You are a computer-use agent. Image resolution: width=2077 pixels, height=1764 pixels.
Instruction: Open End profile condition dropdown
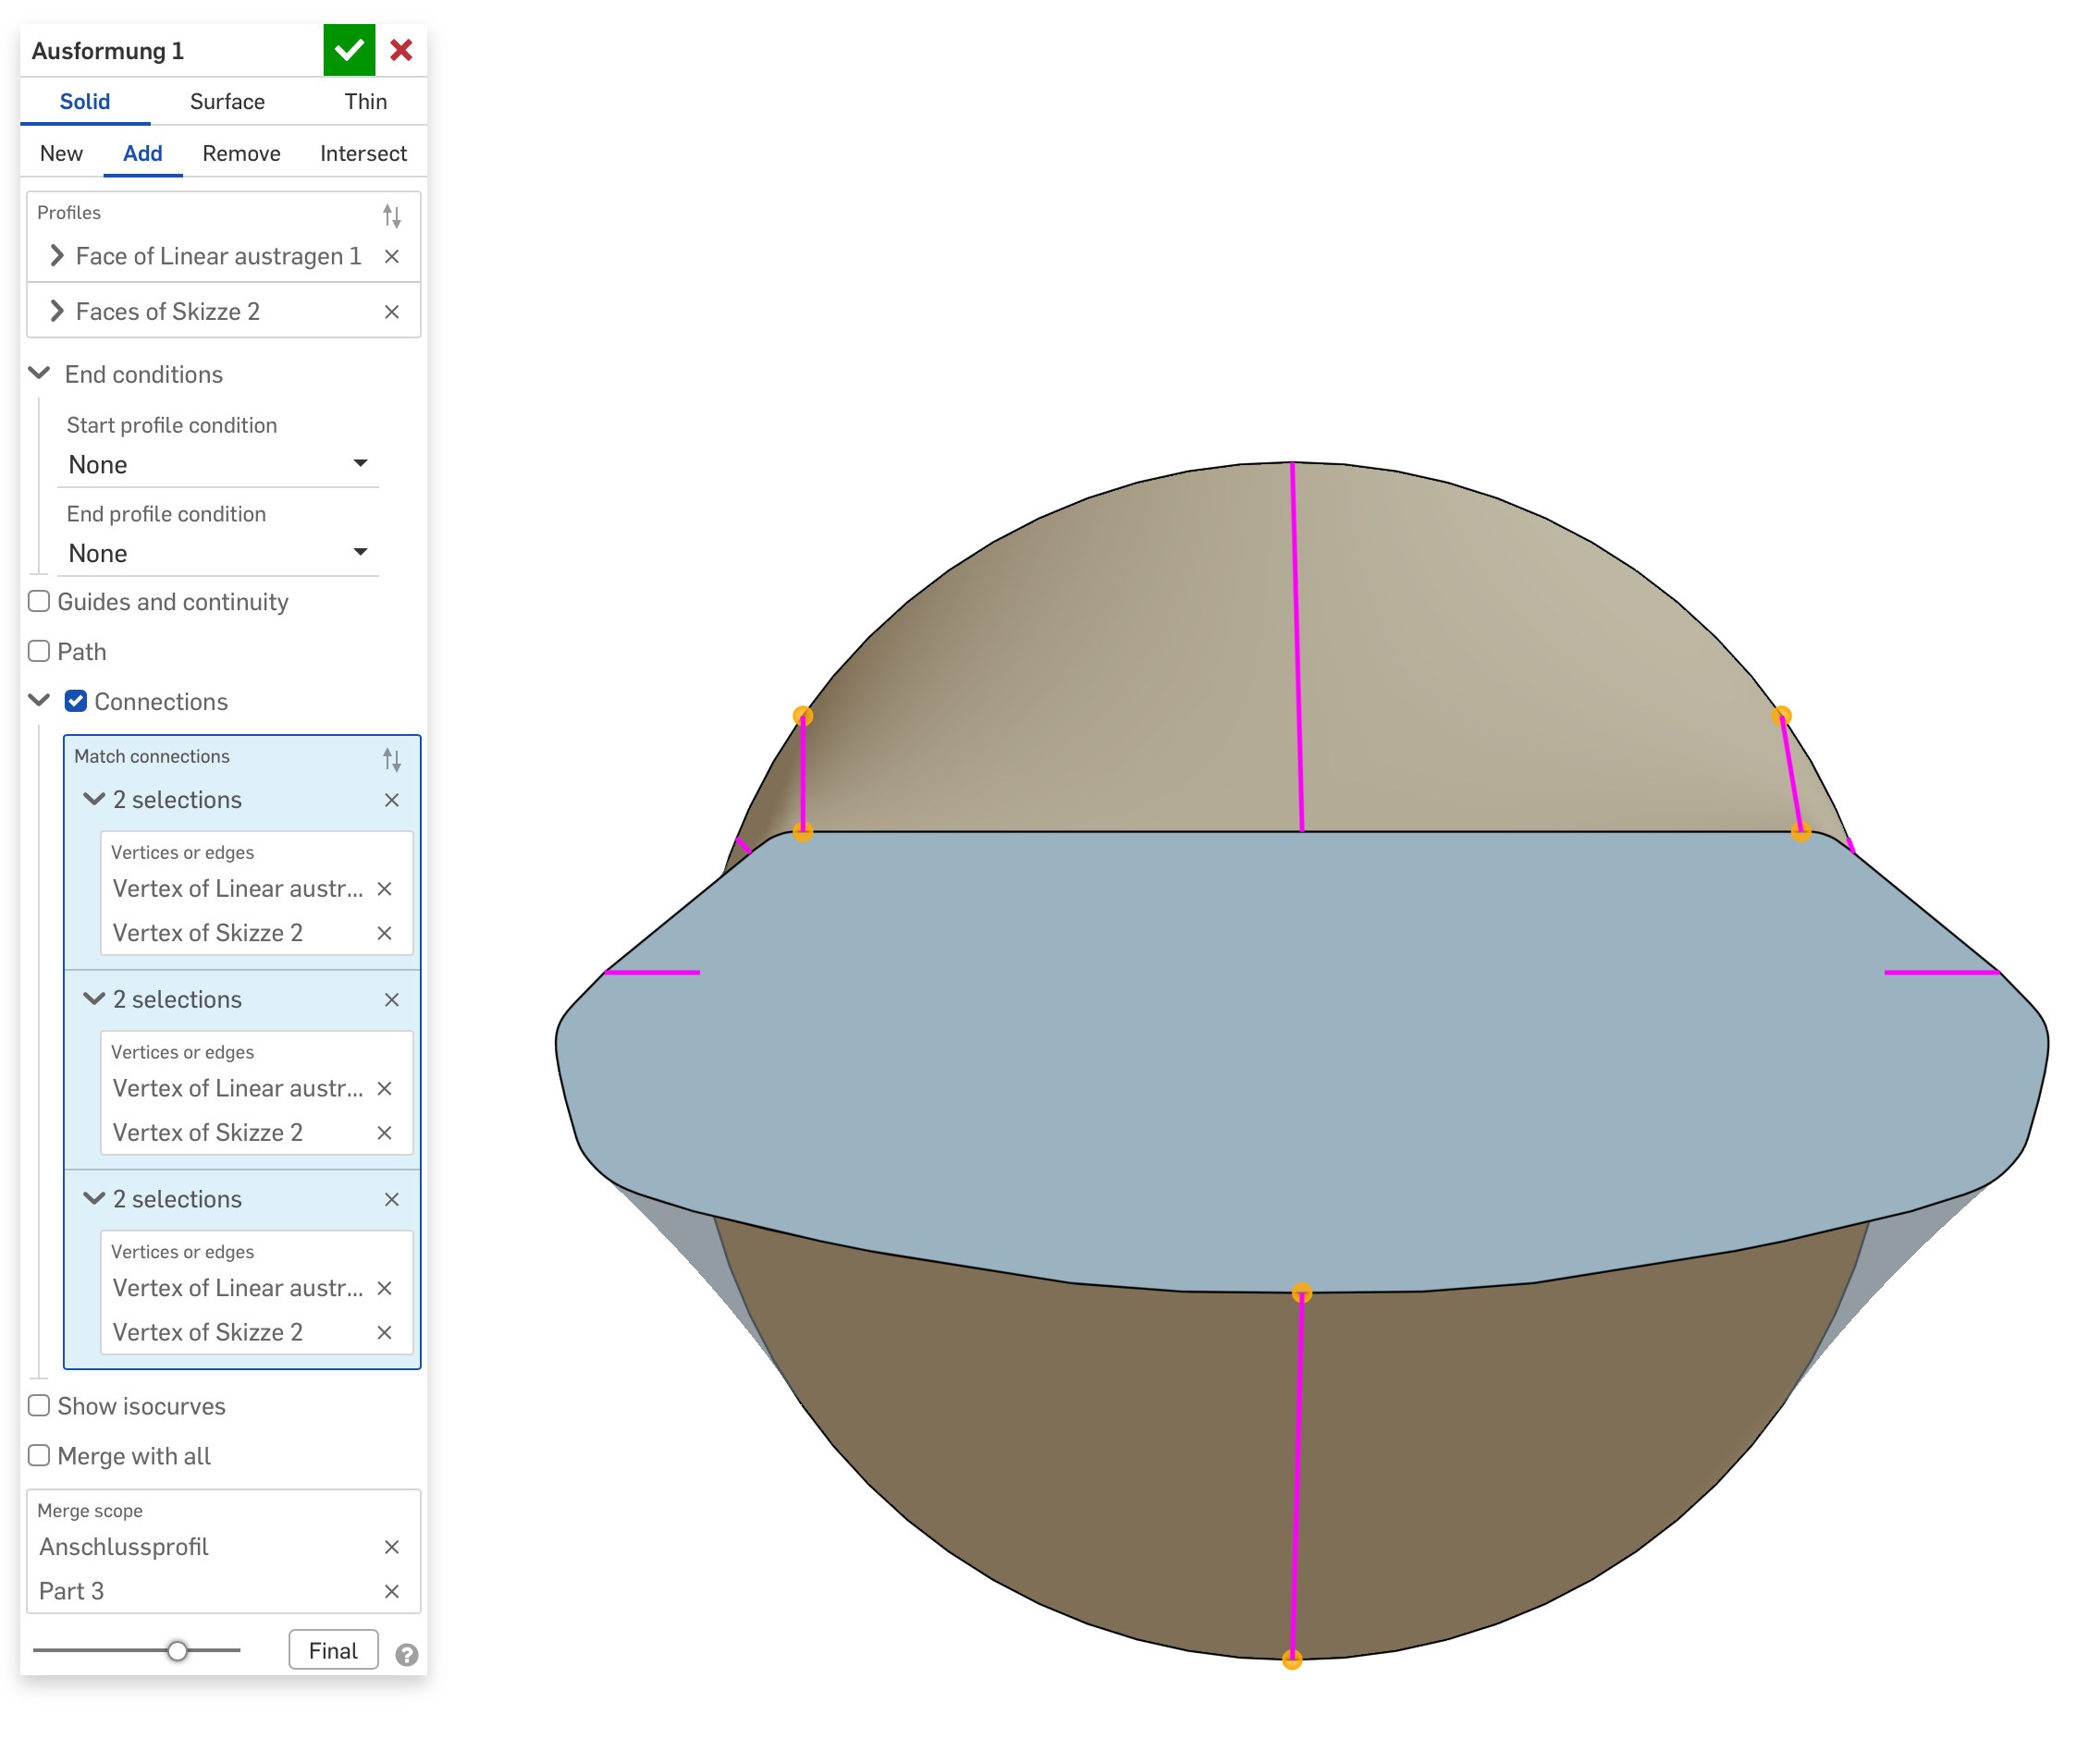(x=218, y=553)
